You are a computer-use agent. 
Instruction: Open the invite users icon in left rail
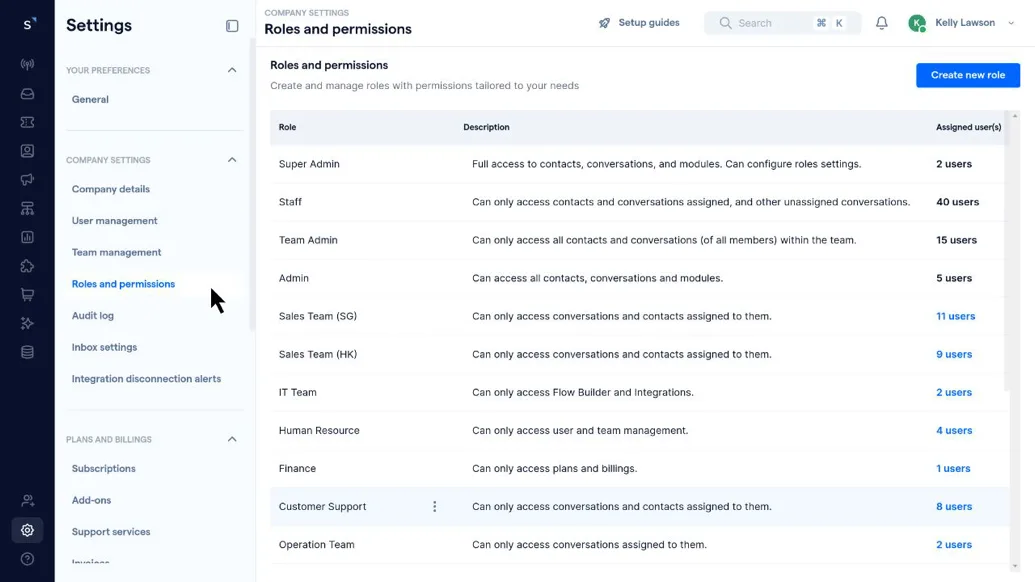[x=27, y=501]
